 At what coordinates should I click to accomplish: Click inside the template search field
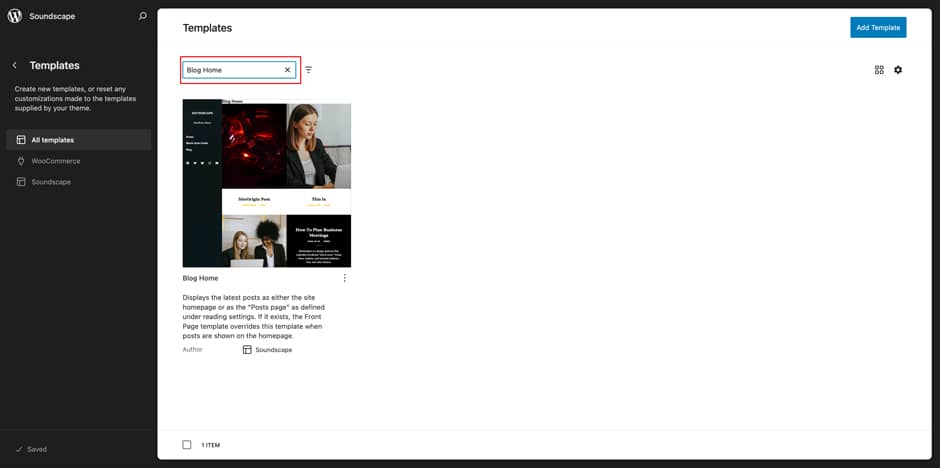[232, 70]
